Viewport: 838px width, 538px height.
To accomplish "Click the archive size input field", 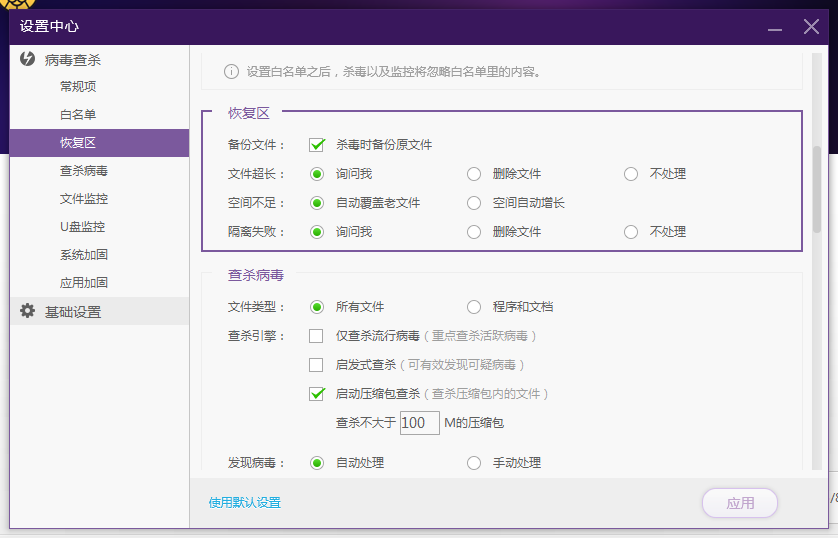I will [419, 423].
